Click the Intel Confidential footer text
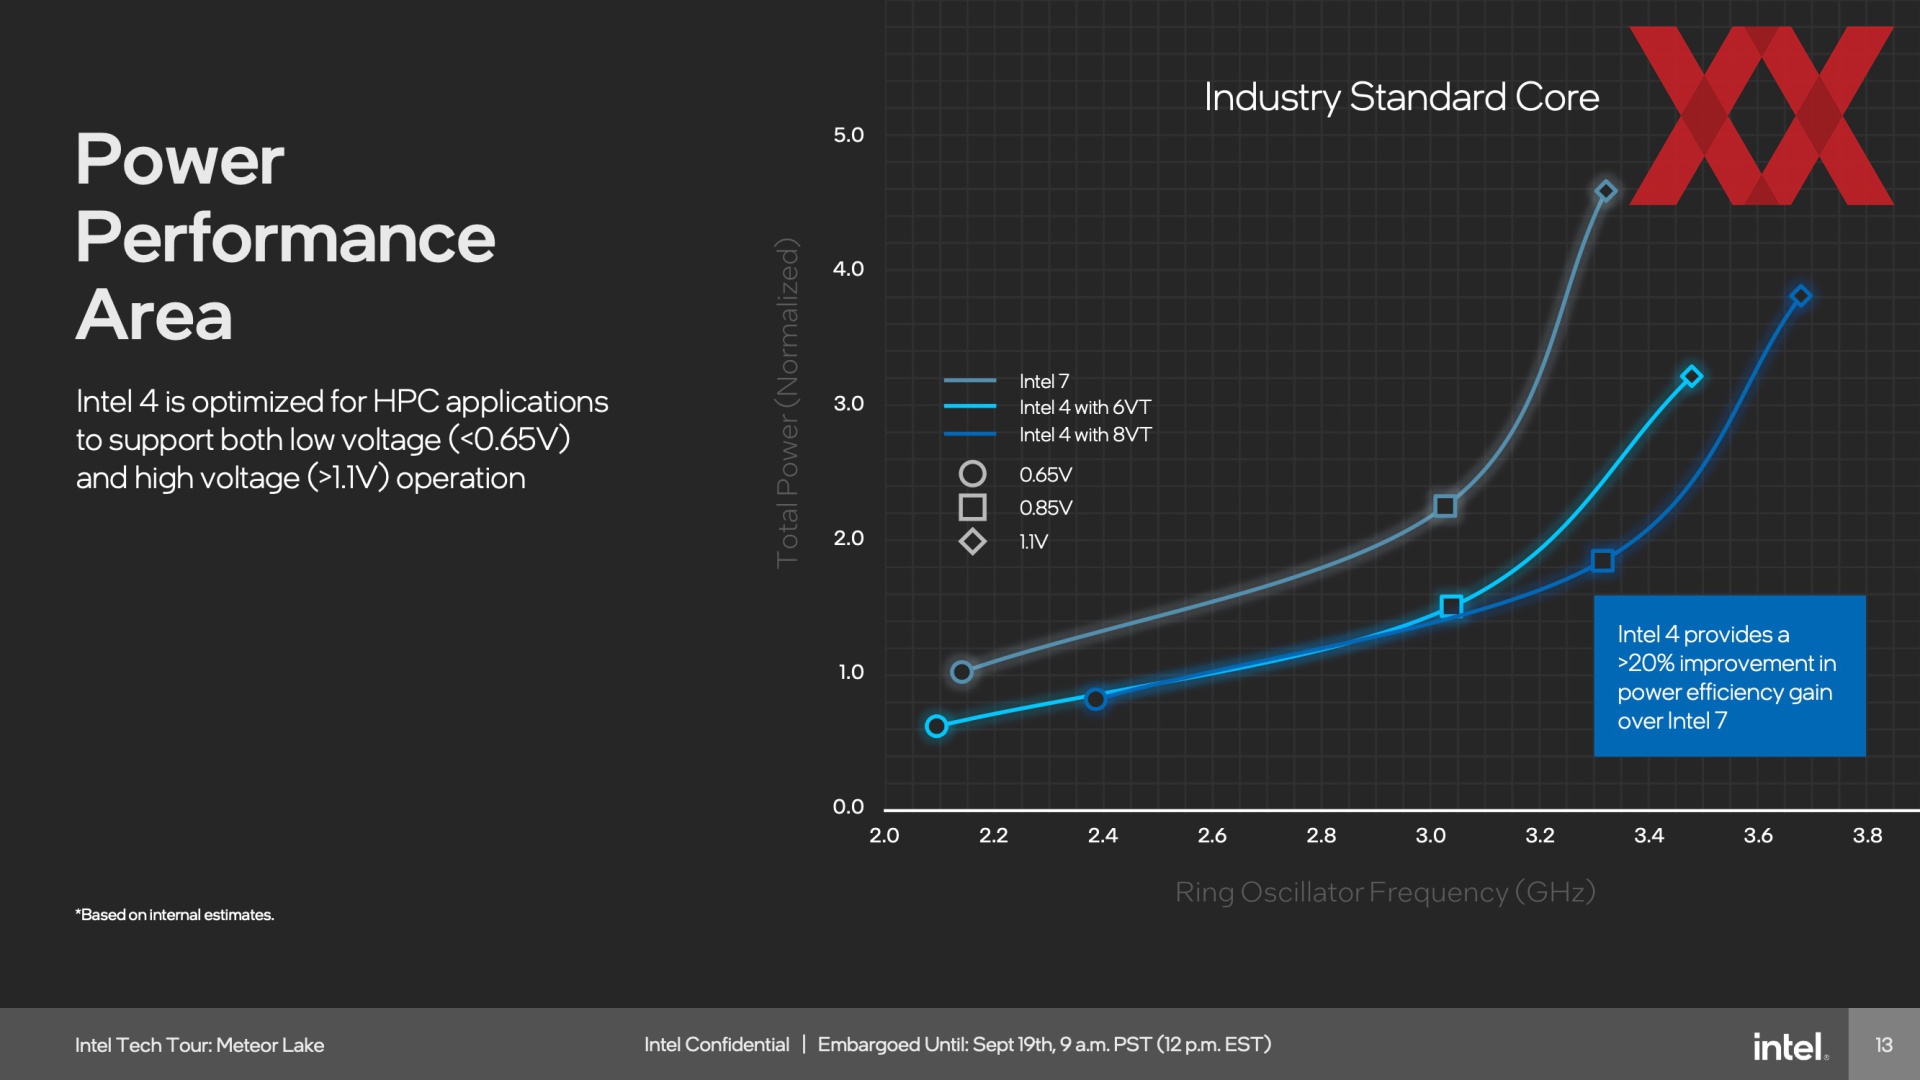The height and width of the screenshot is (1080, 1920). (x=716, y=1045)
